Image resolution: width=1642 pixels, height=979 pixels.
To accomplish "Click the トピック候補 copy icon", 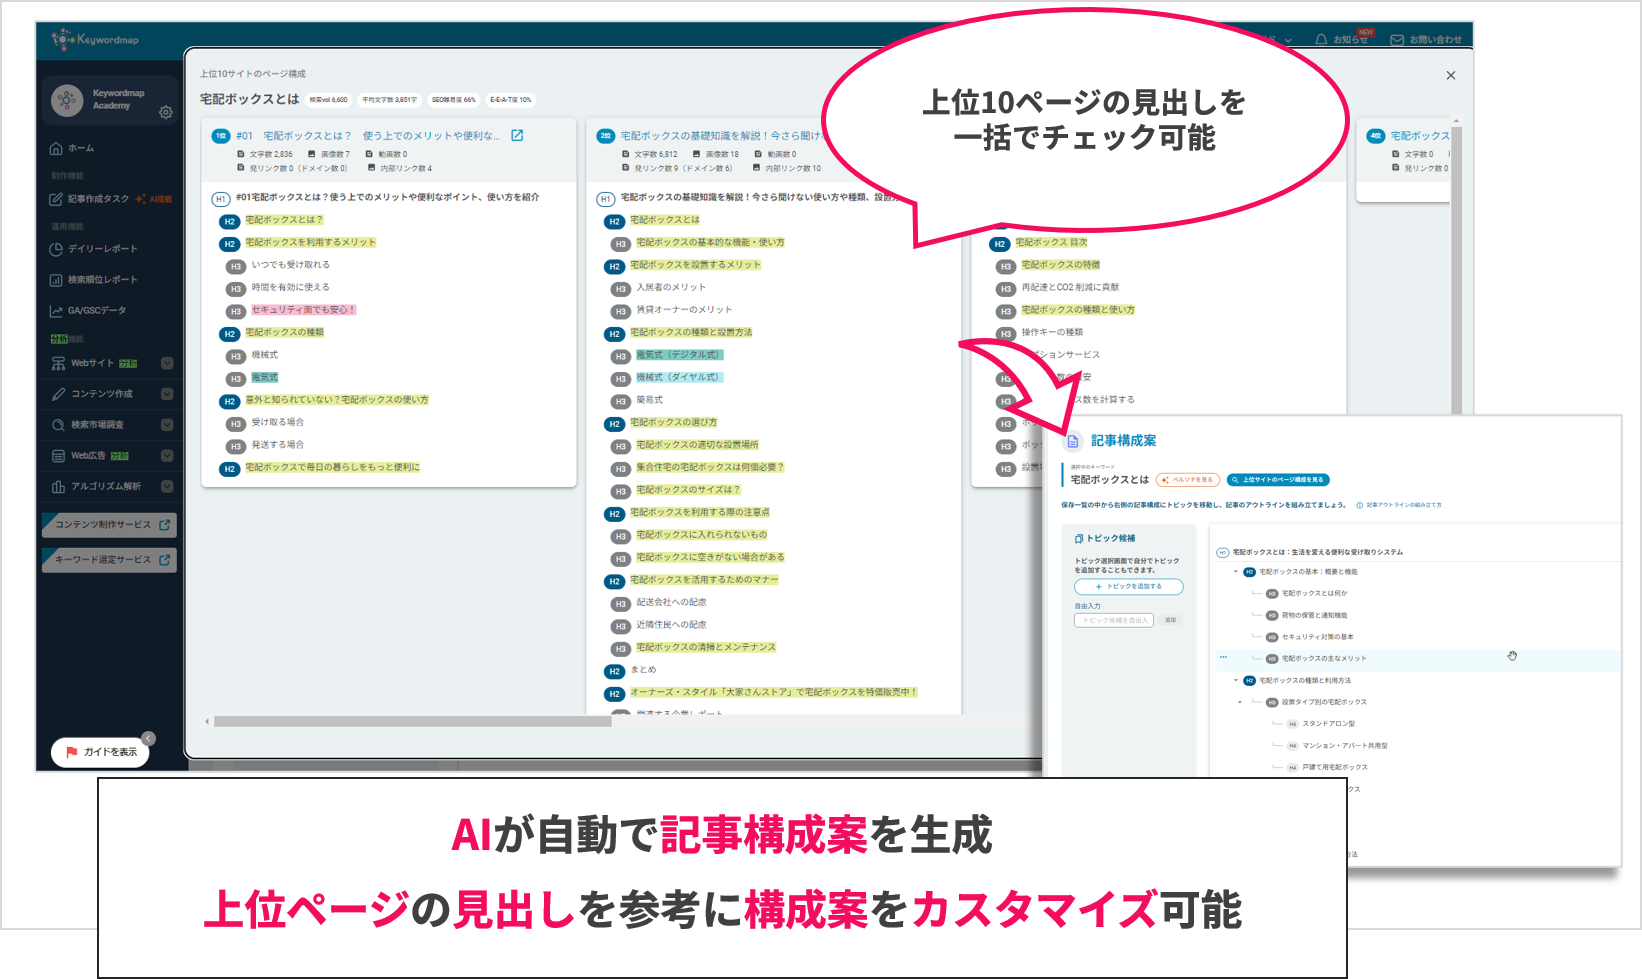I will click(1079, 538).
